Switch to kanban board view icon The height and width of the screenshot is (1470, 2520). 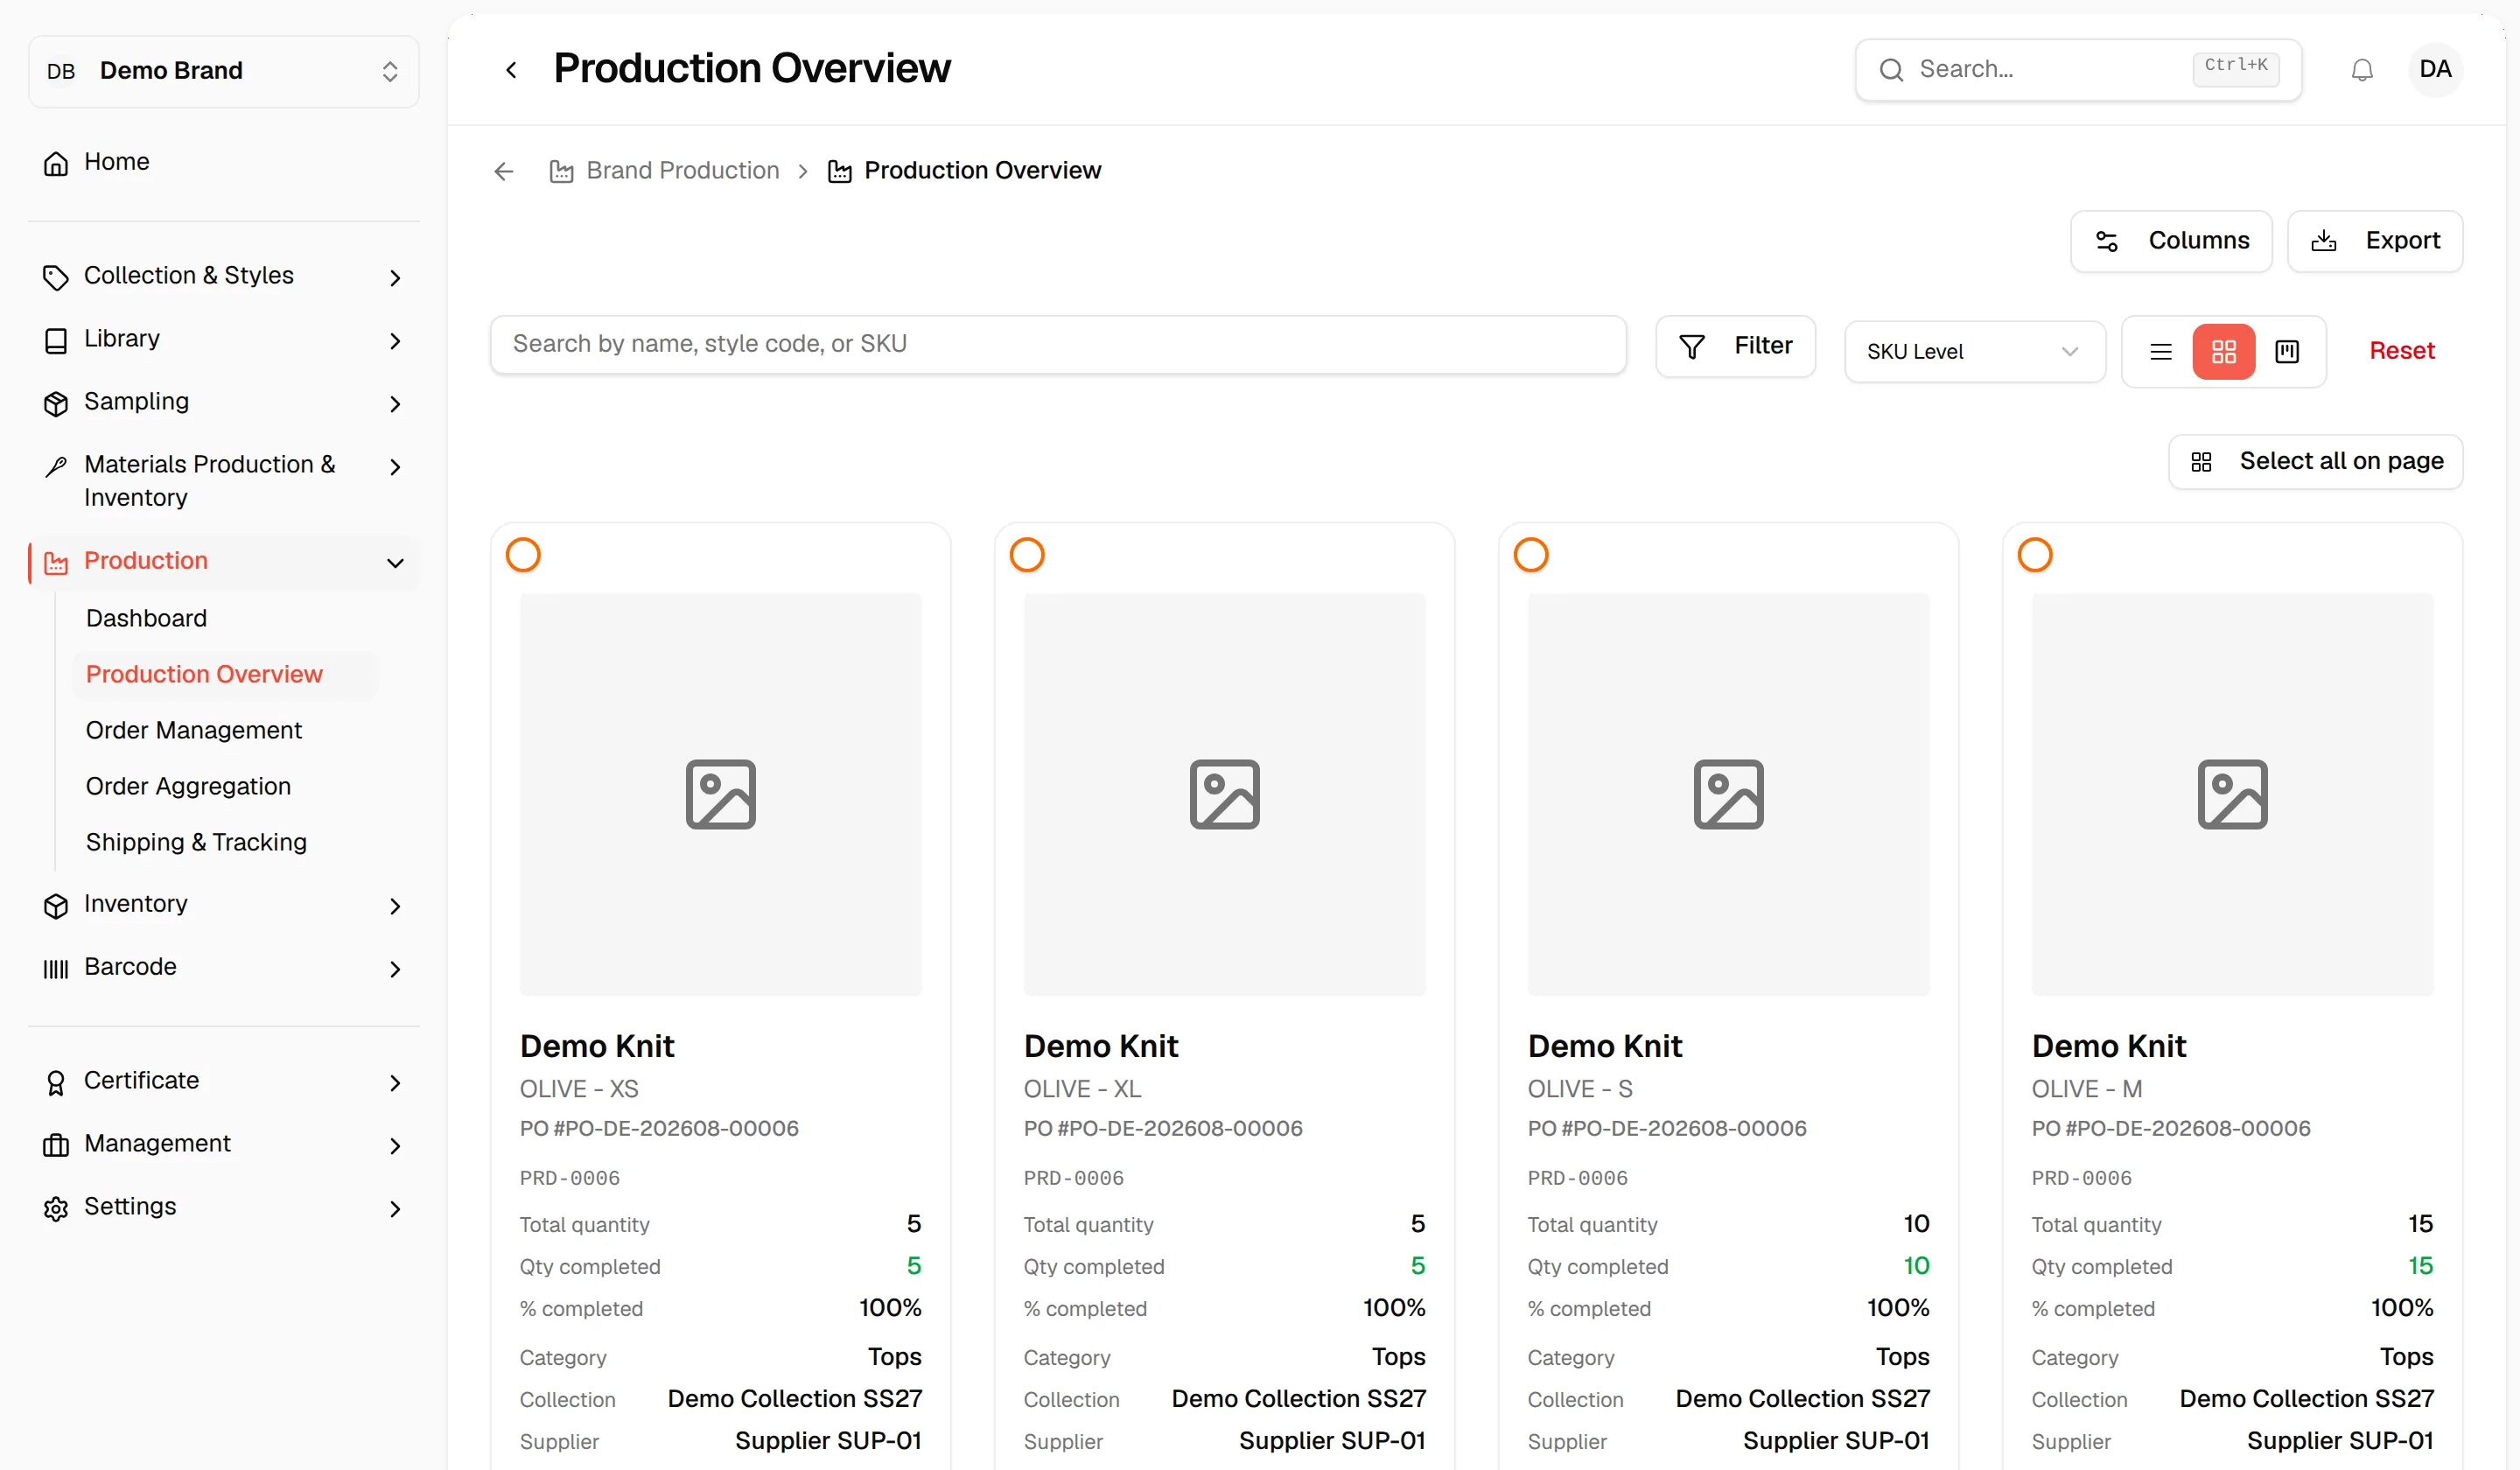(2287, 352)
